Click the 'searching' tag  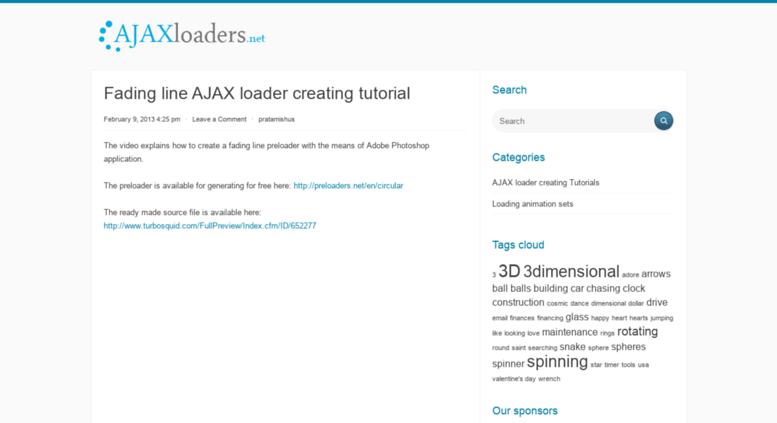point(543,348)
